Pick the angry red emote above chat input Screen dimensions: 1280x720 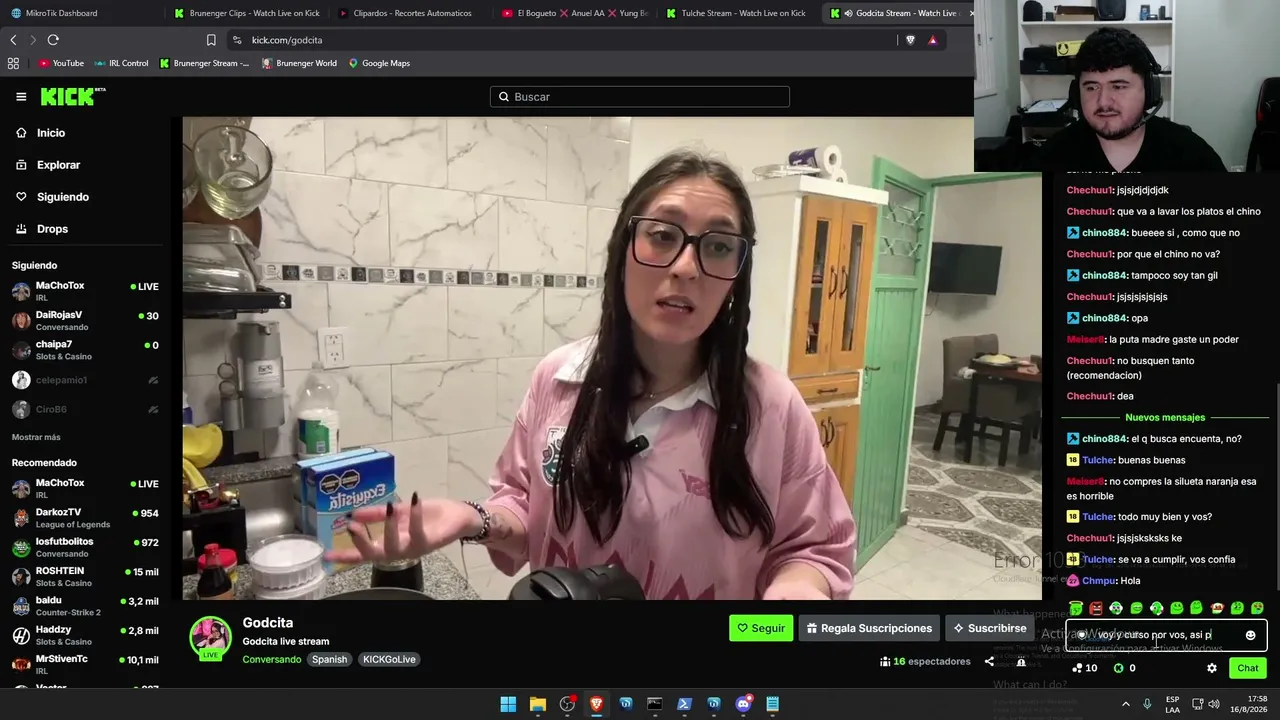pyautogui.click(x=1096, y=608)
